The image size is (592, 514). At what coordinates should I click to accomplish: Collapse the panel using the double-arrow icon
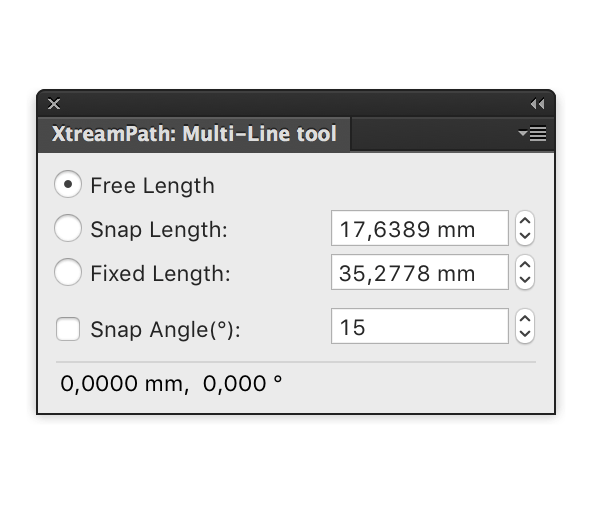pos(537,103)
